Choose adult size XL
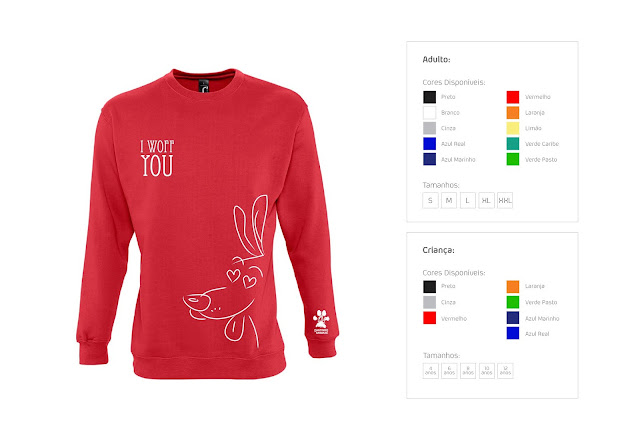This screenshot has width=640, height=440. click(x=486, y=200)
